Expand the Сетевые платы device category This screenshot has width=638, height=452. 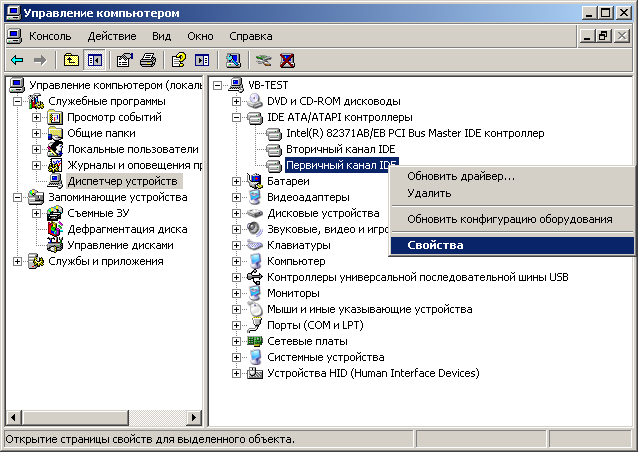pyautogui.click(x=236, y=341)
